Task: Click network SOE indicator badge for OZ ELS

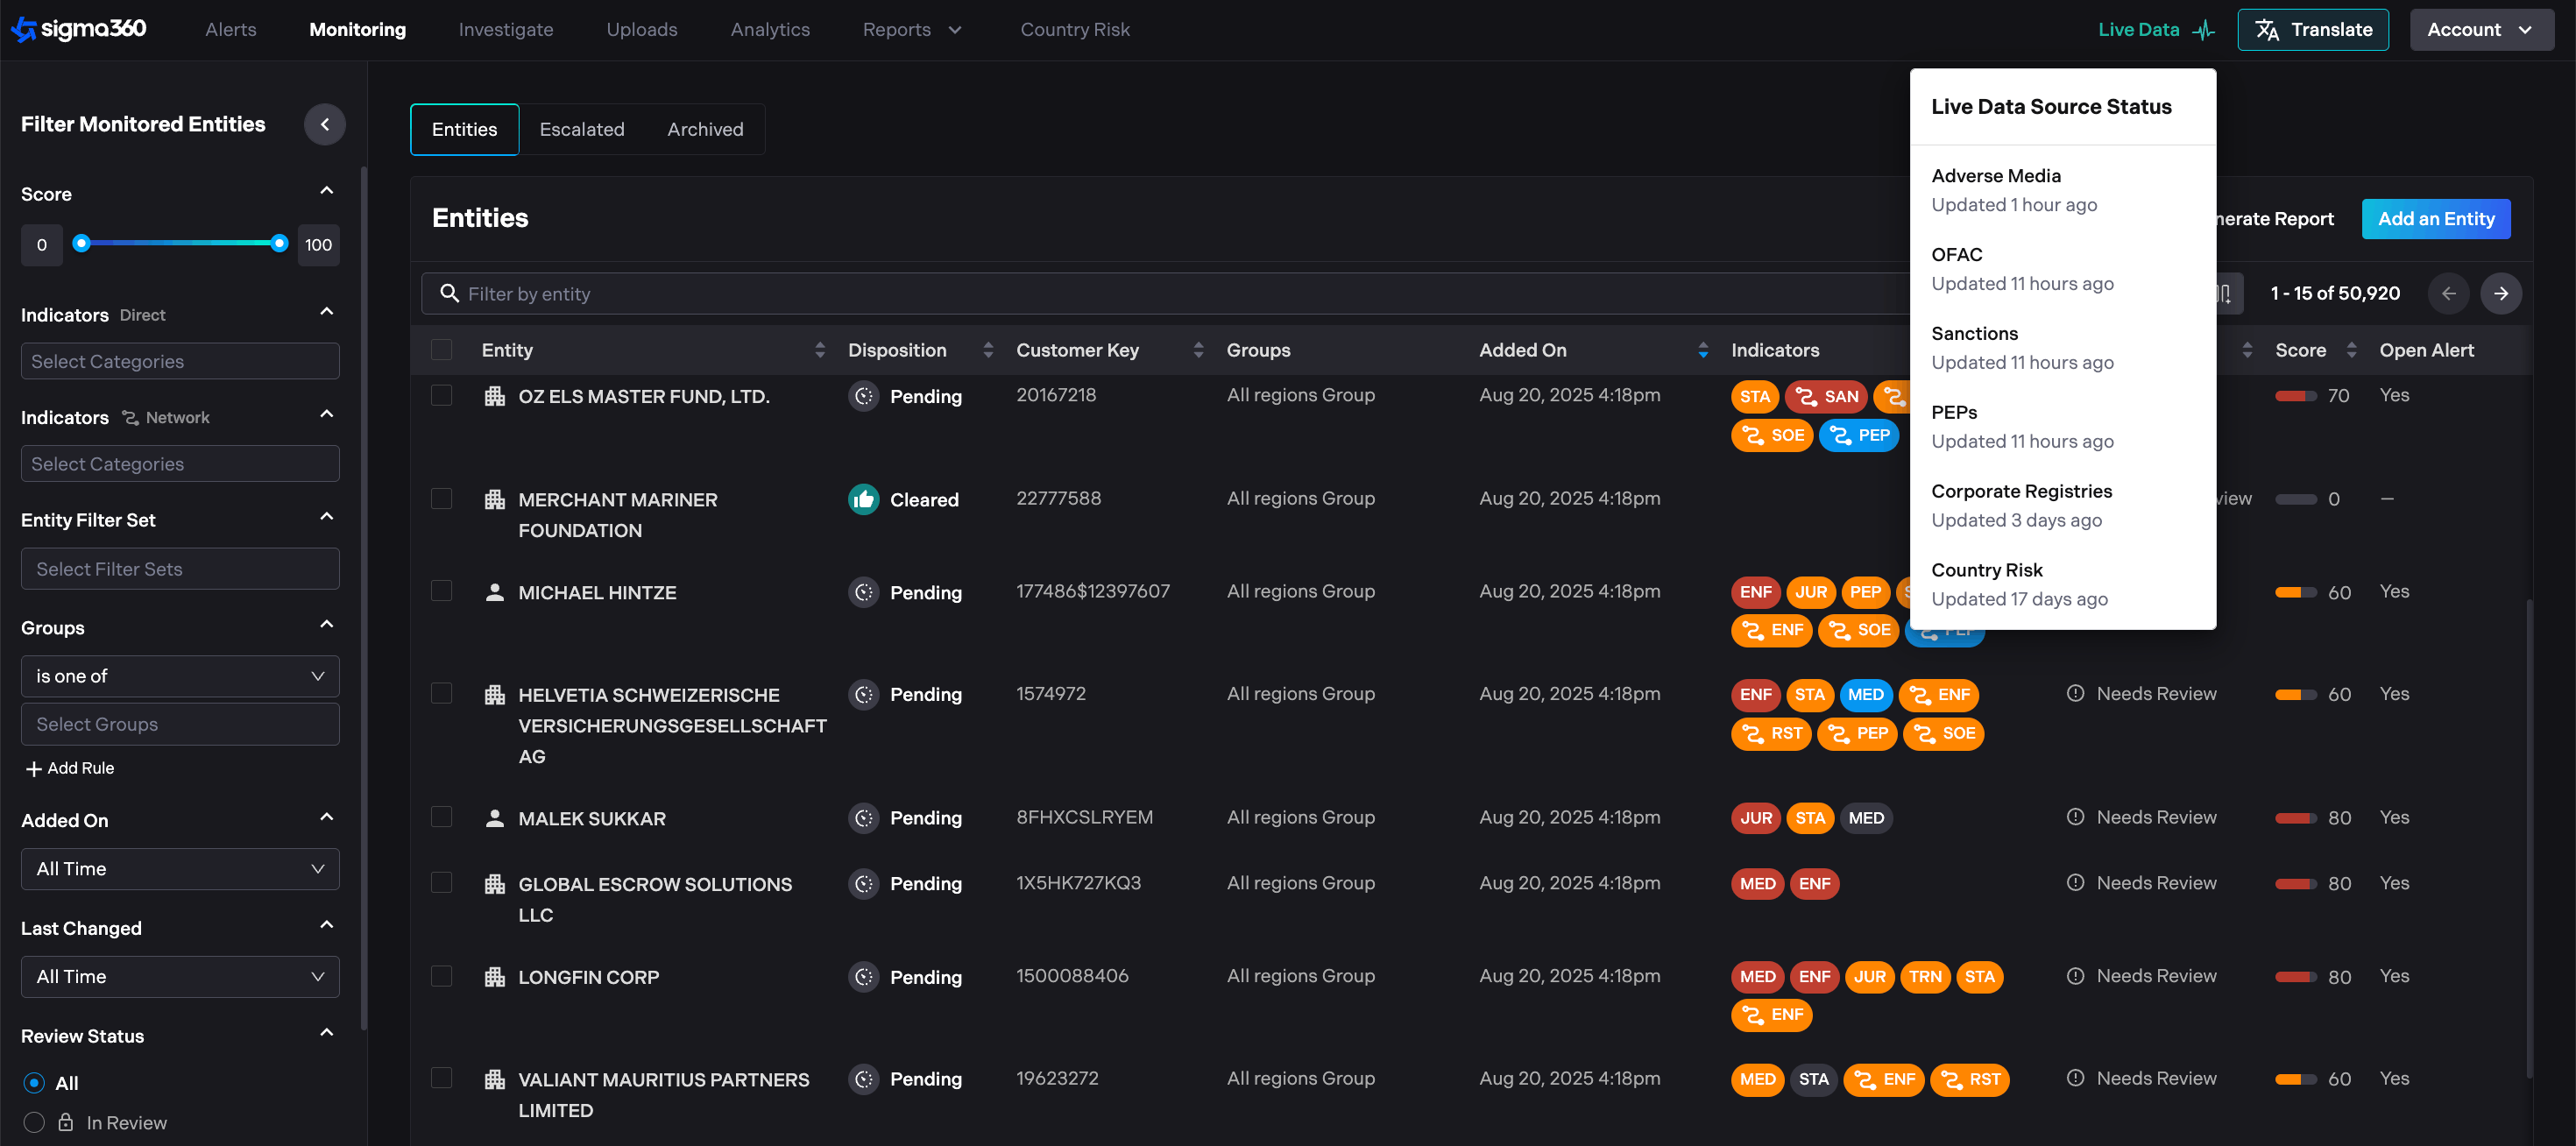Action: point(1772,435)
